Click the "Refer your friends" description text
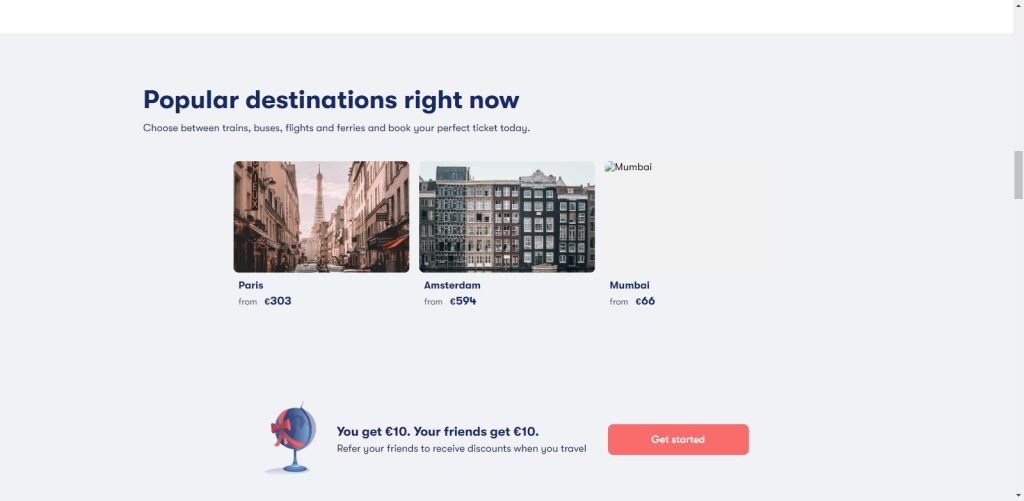 pyautogui.click(x=461, y=449)
